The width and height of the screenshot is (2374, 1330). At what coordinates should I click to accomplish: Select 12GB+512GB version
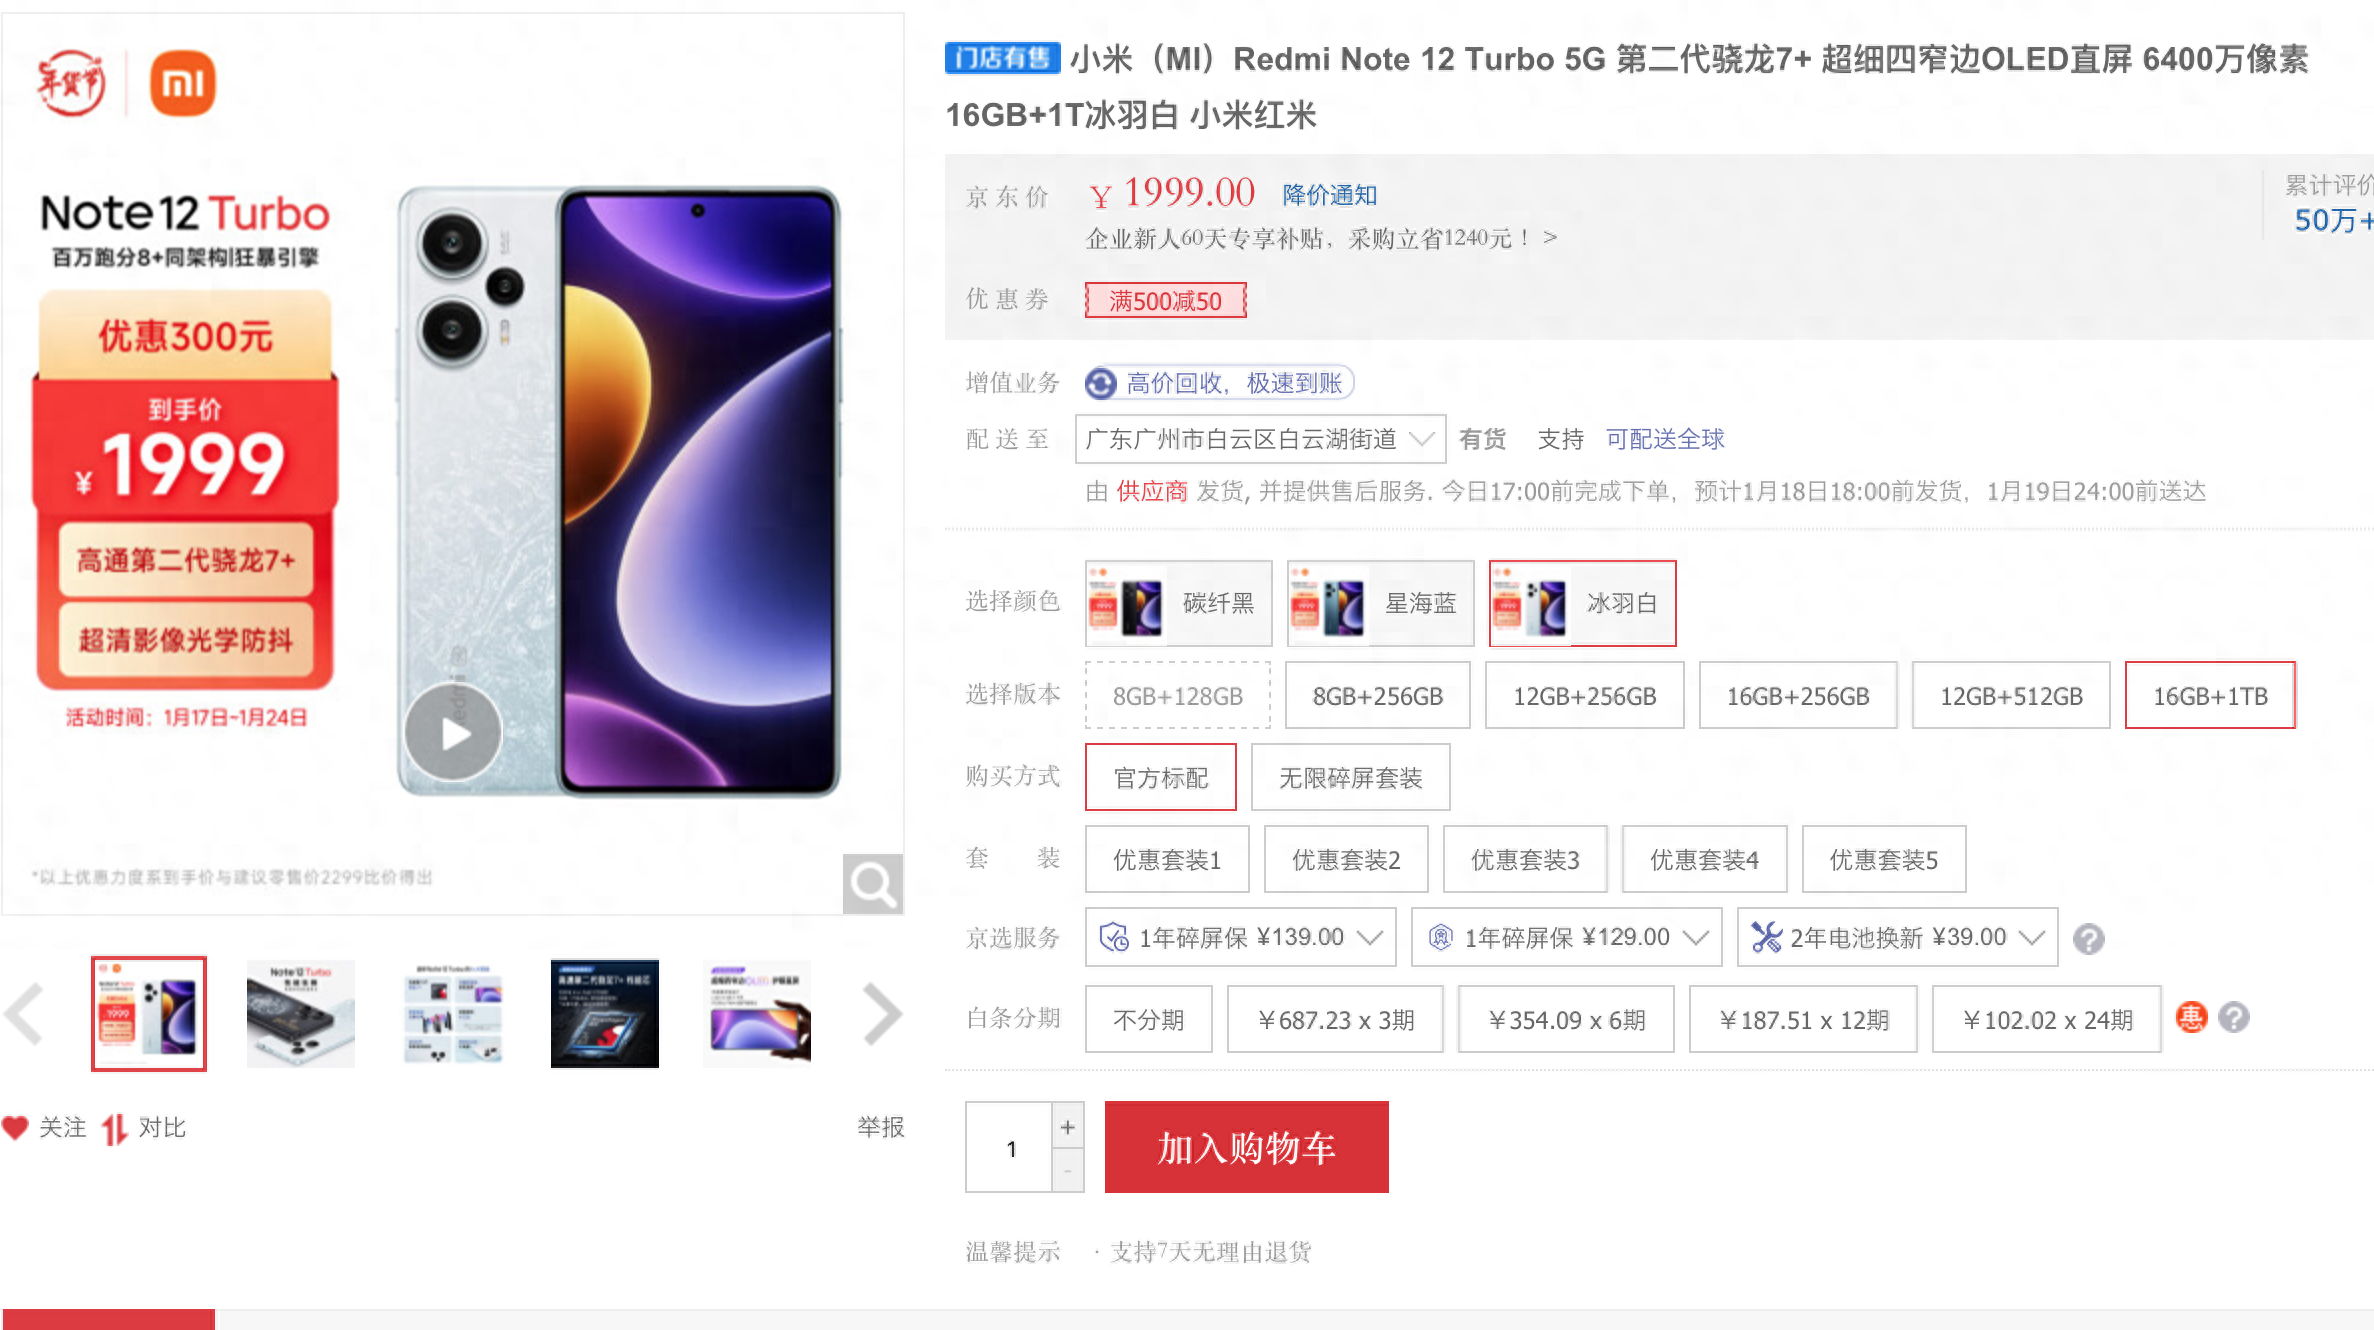point(2011,695)
